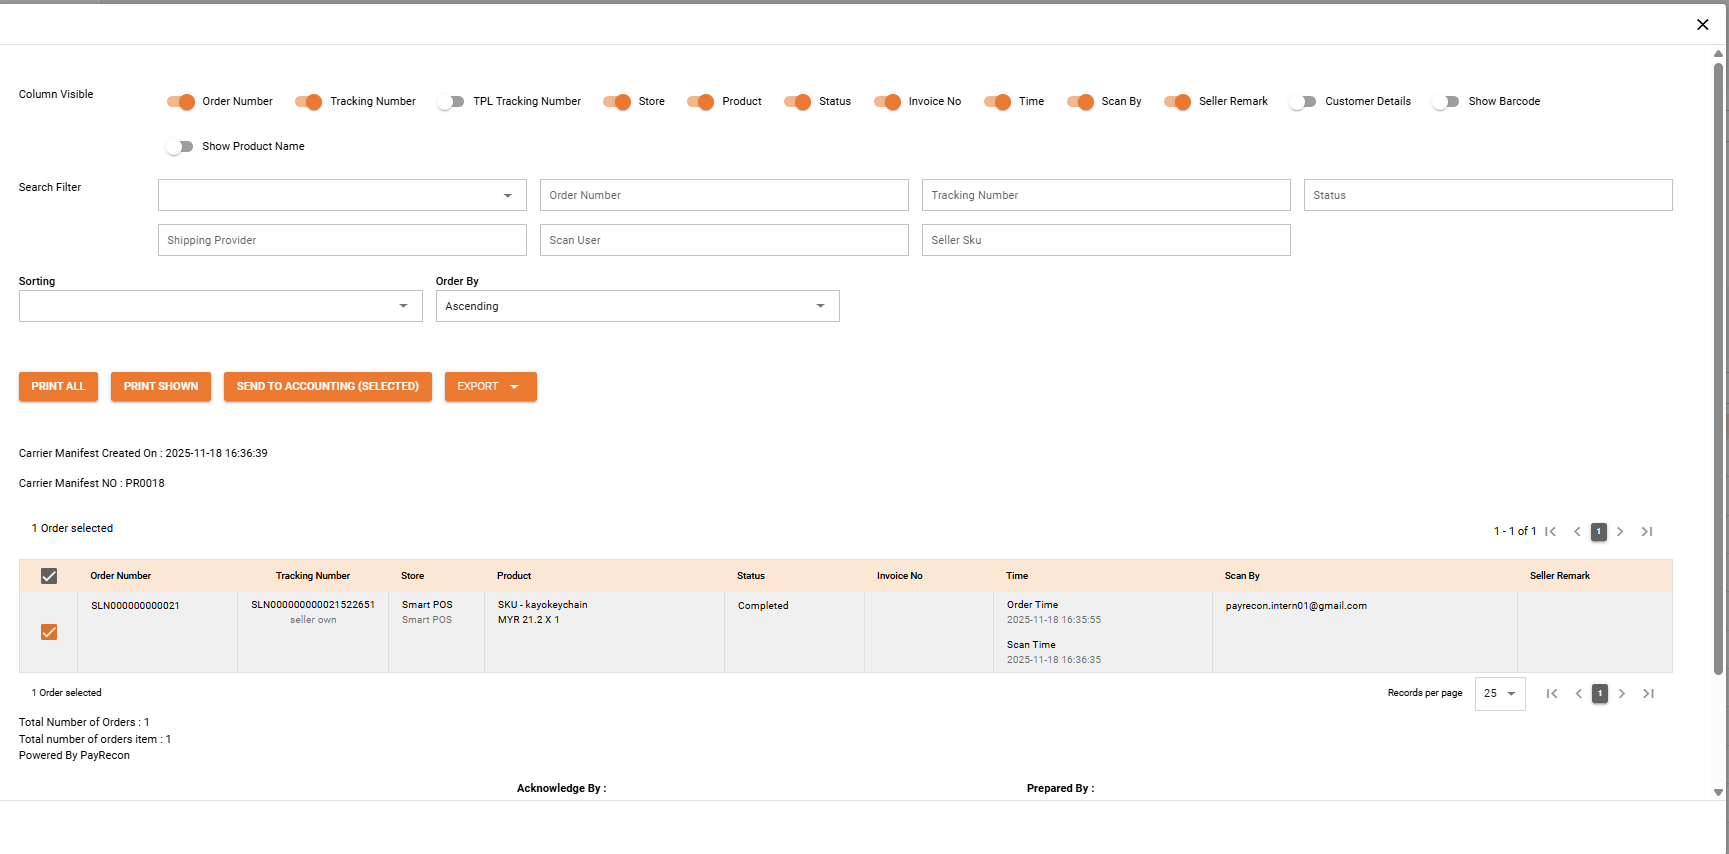The height and width of the screenshot is (854, 1729).
Task: Toggle Time column visibility
Action: (998, 102)
